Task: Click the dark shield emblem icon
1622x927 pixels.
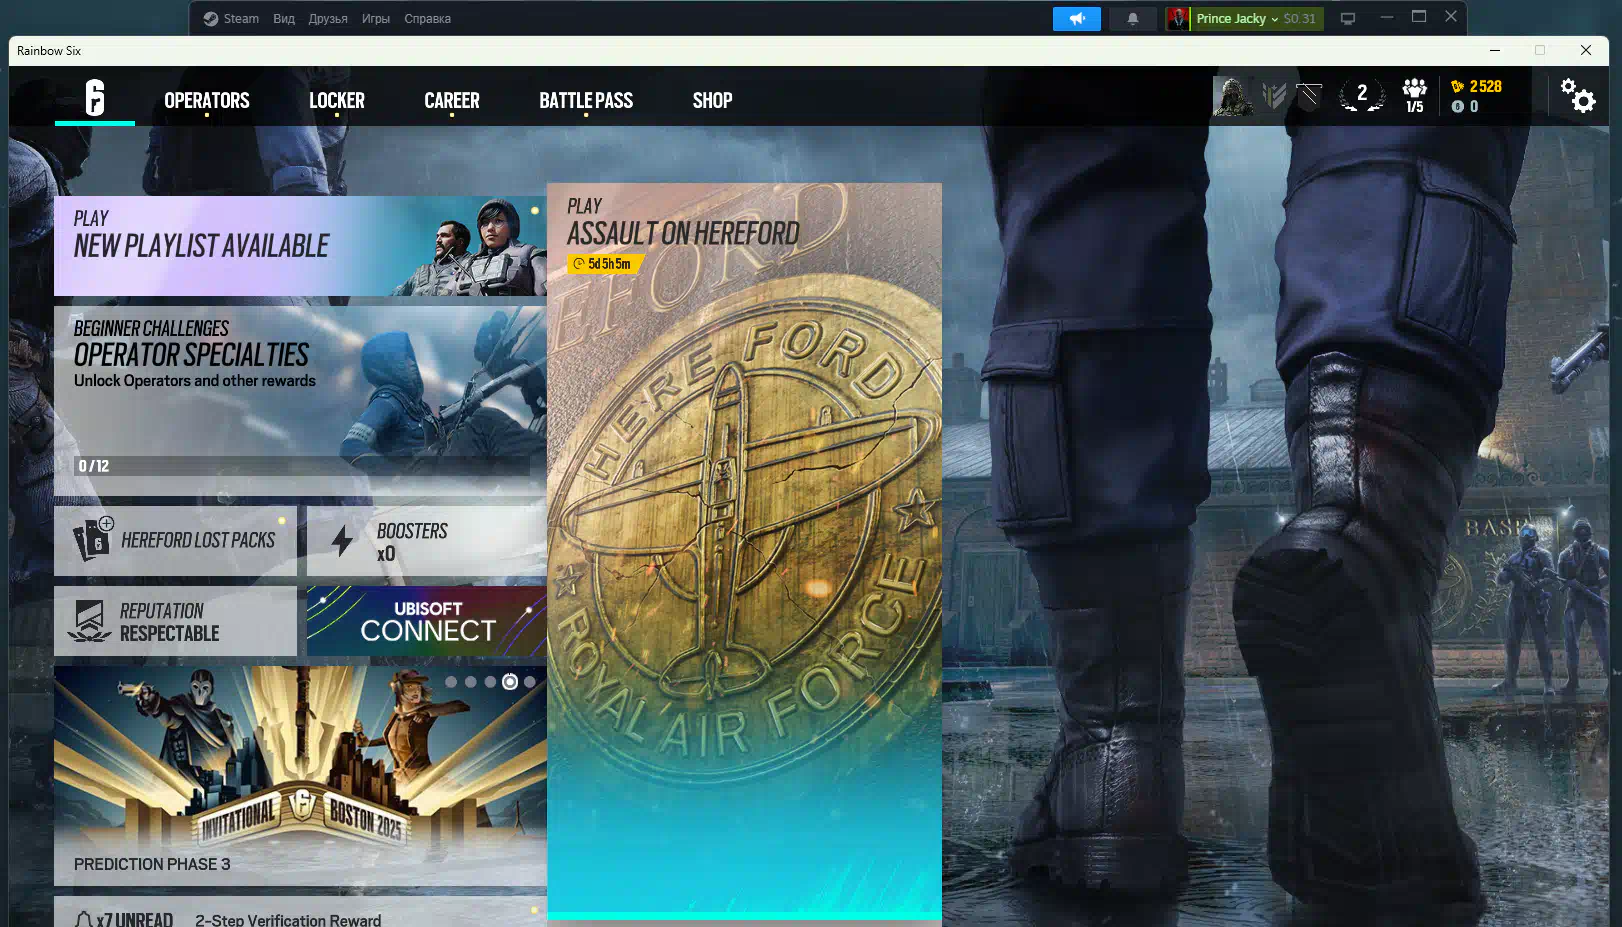Action: [x=1309, y=96]
